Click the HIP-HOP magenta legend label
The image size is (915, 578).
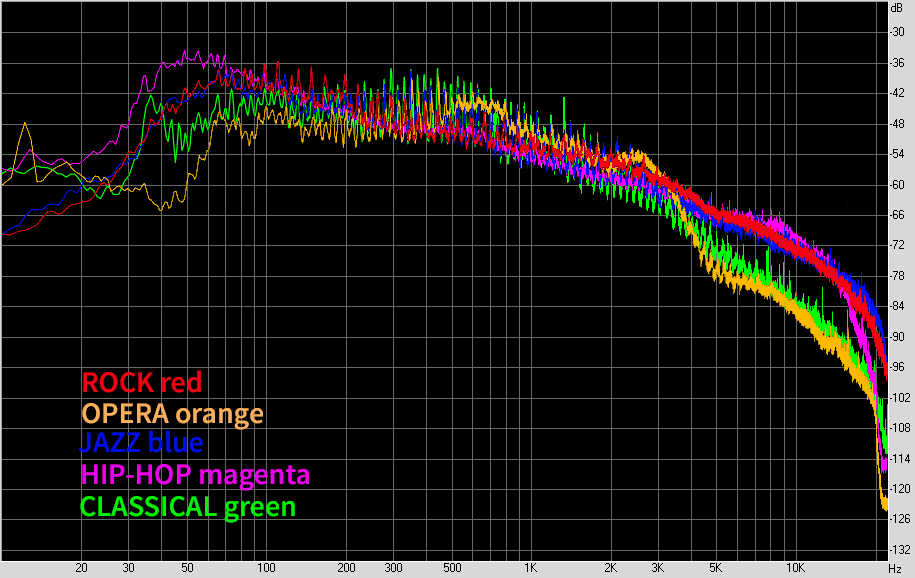(195, 474)
